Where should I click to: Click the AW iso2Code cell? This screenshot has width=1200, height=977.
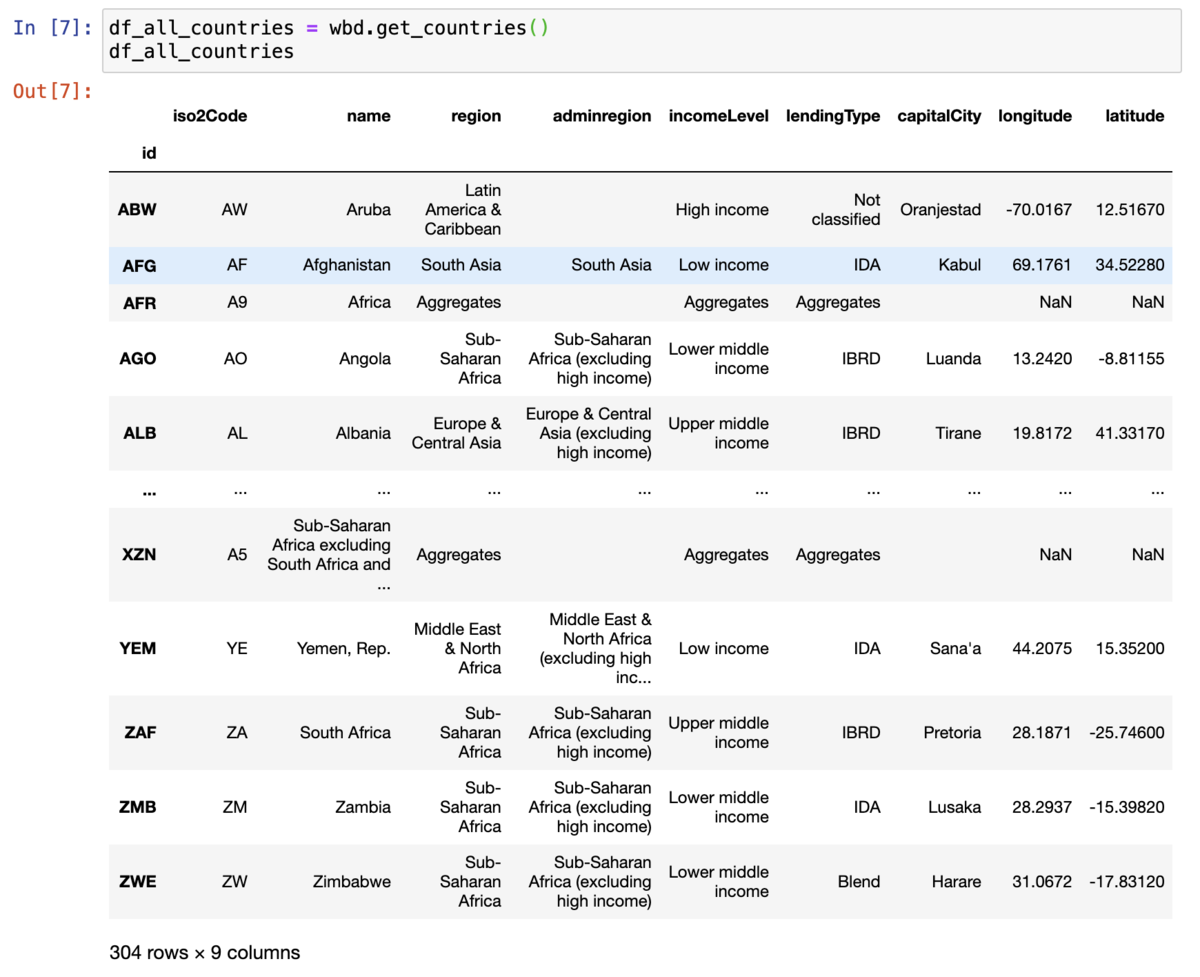(x=234, y=210)
